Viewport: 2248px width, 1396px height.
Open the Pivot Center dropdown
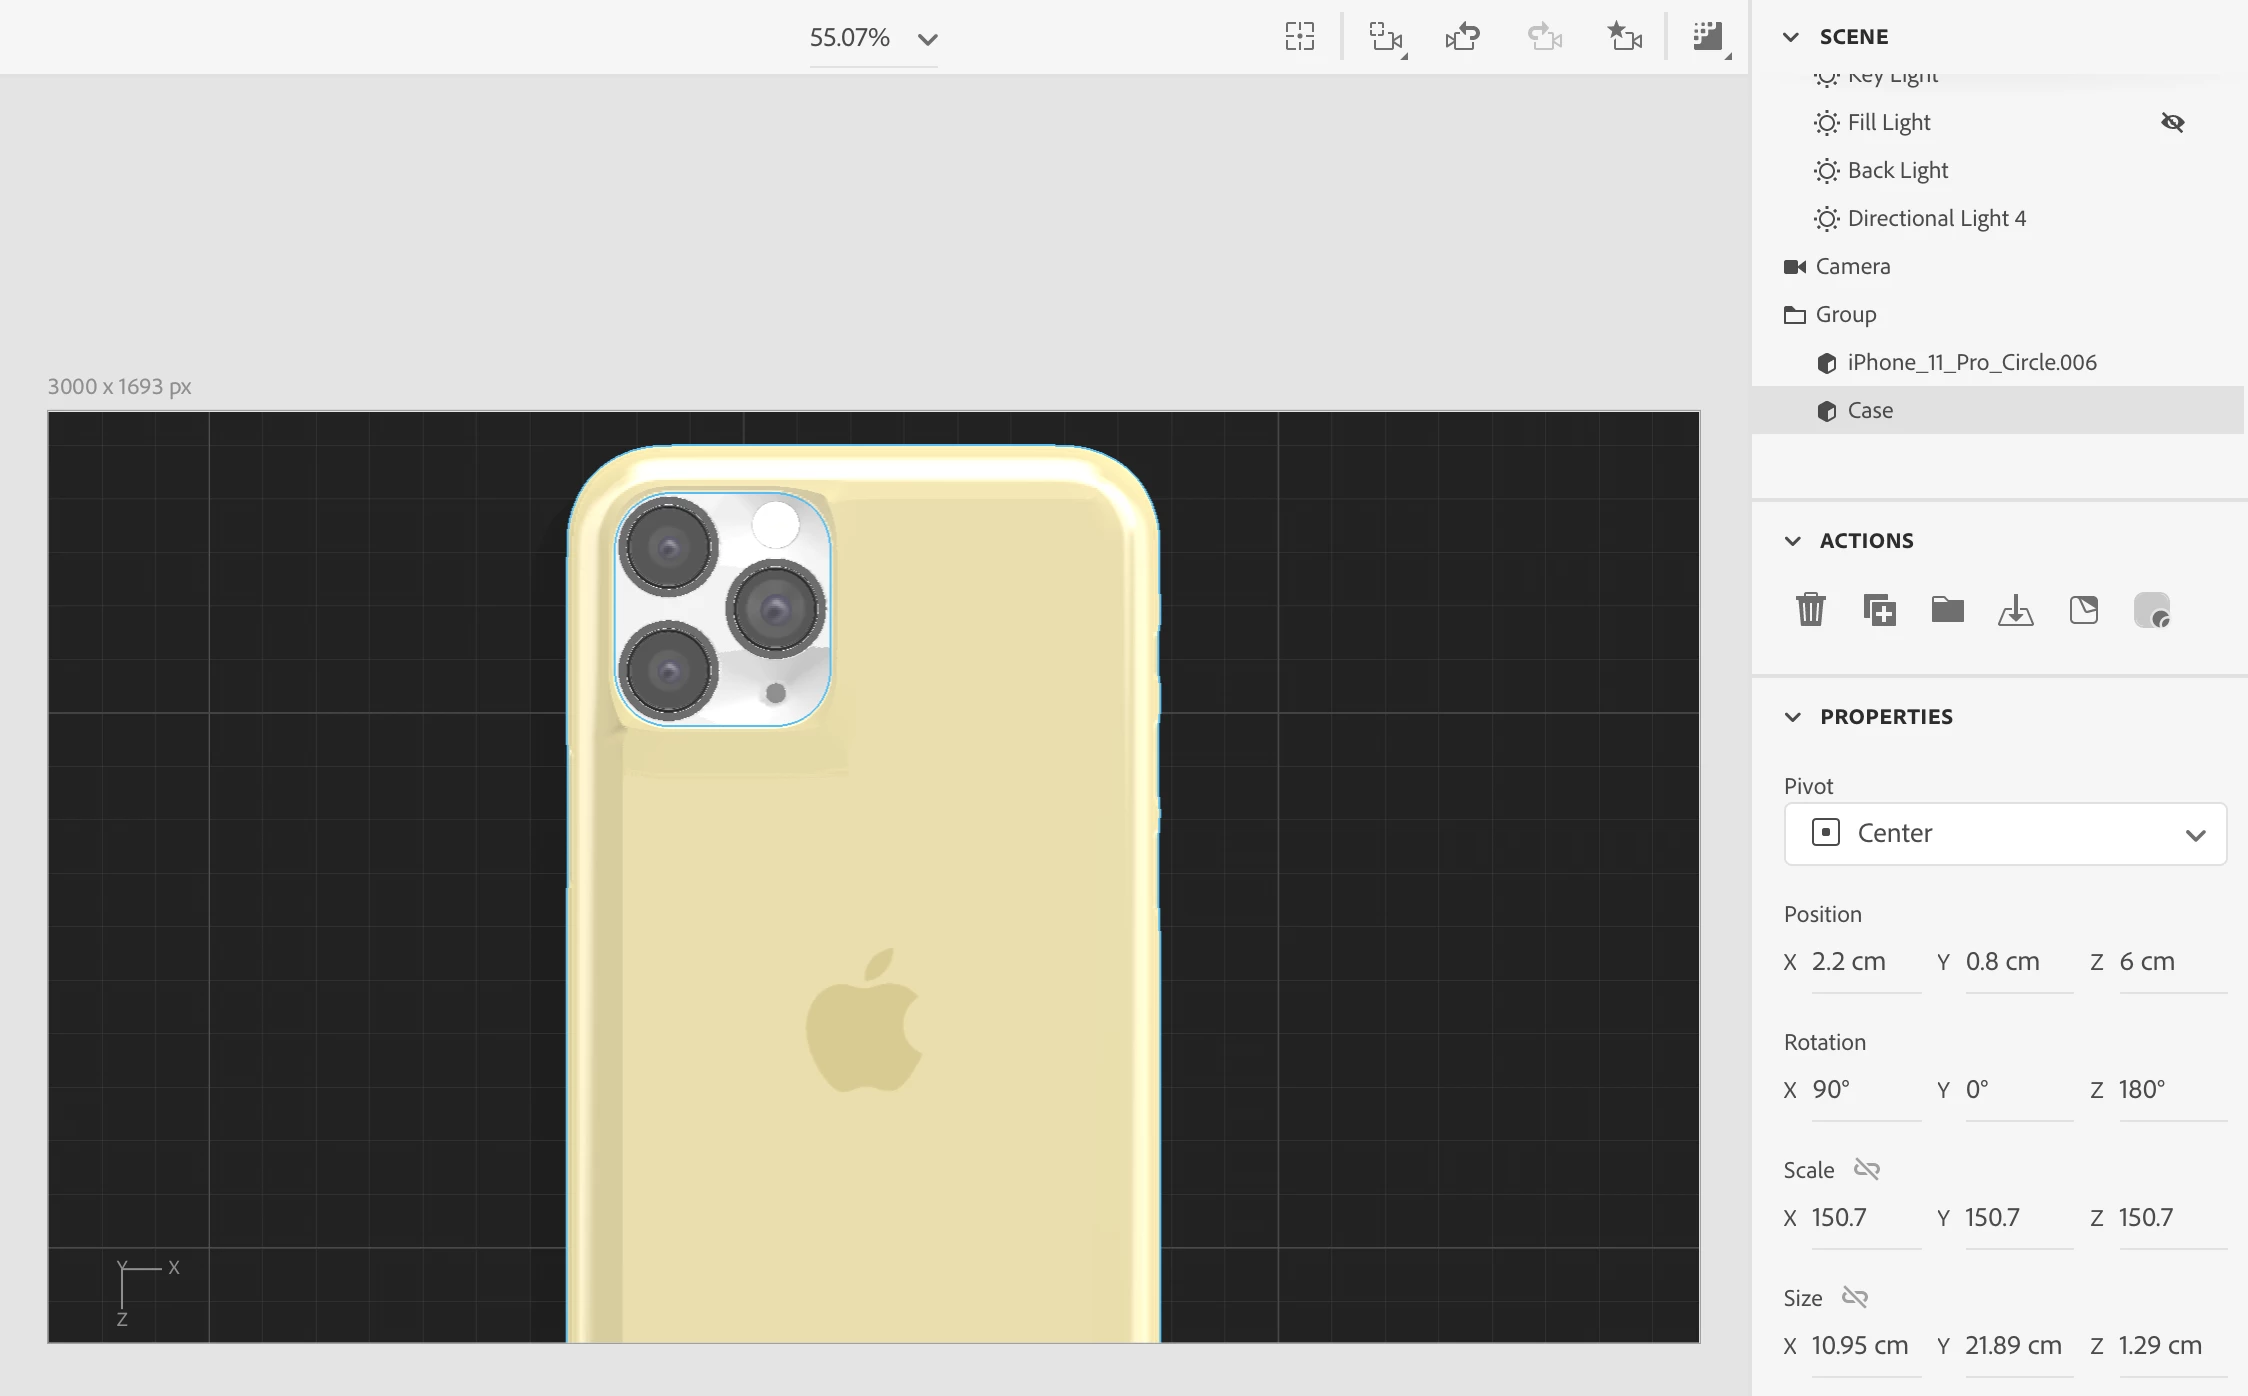click(x=2004, y=833)
